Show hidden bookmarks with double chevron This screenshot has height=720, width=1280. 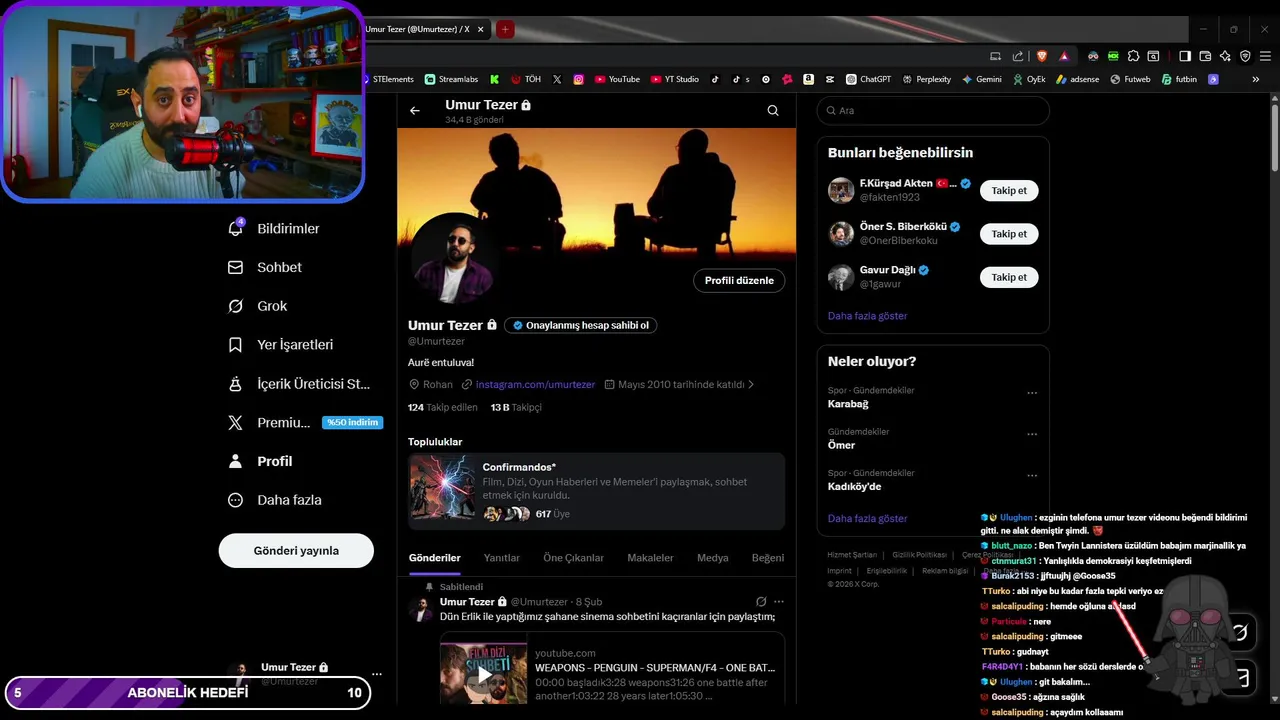pyautogui.click(x=1256, y=79)
